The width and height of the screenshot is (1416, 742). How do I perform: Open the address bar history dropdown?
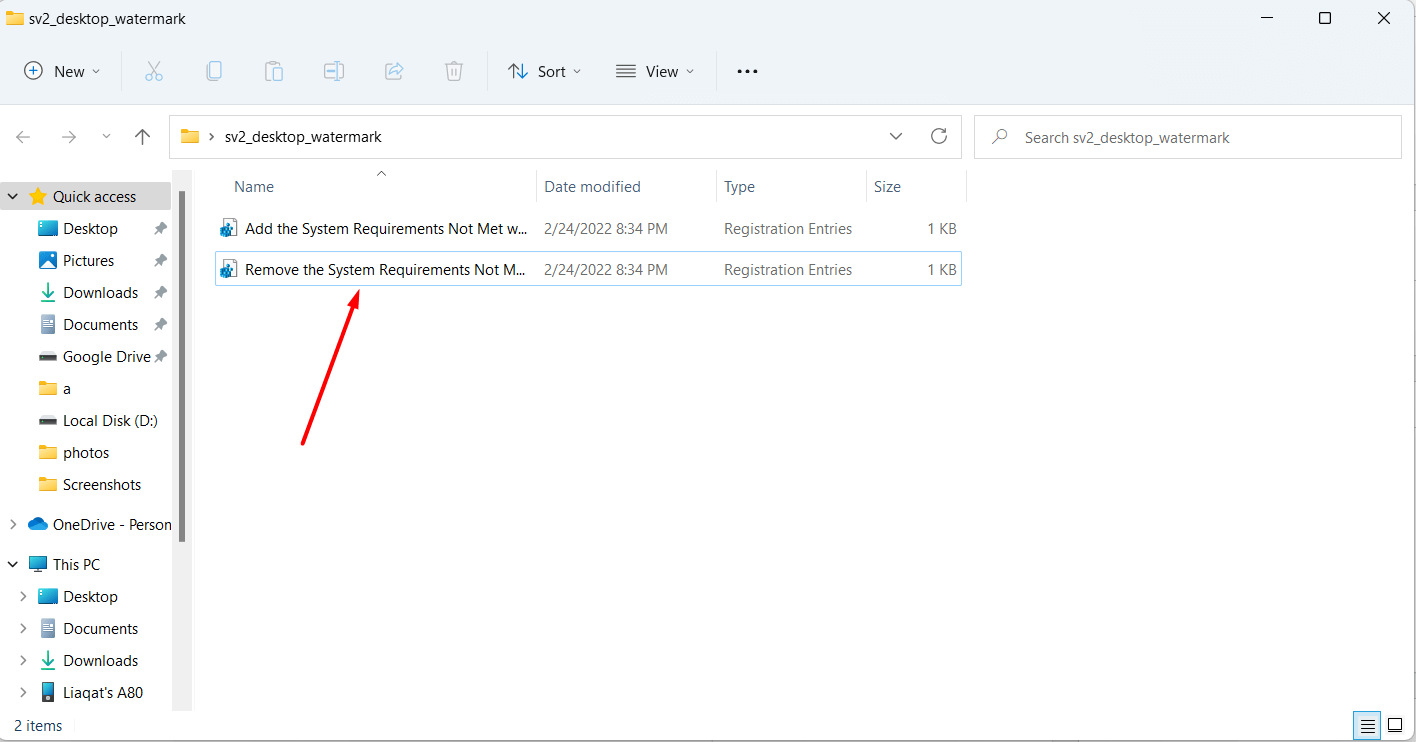pyautogui.click(x=896, y=137)
